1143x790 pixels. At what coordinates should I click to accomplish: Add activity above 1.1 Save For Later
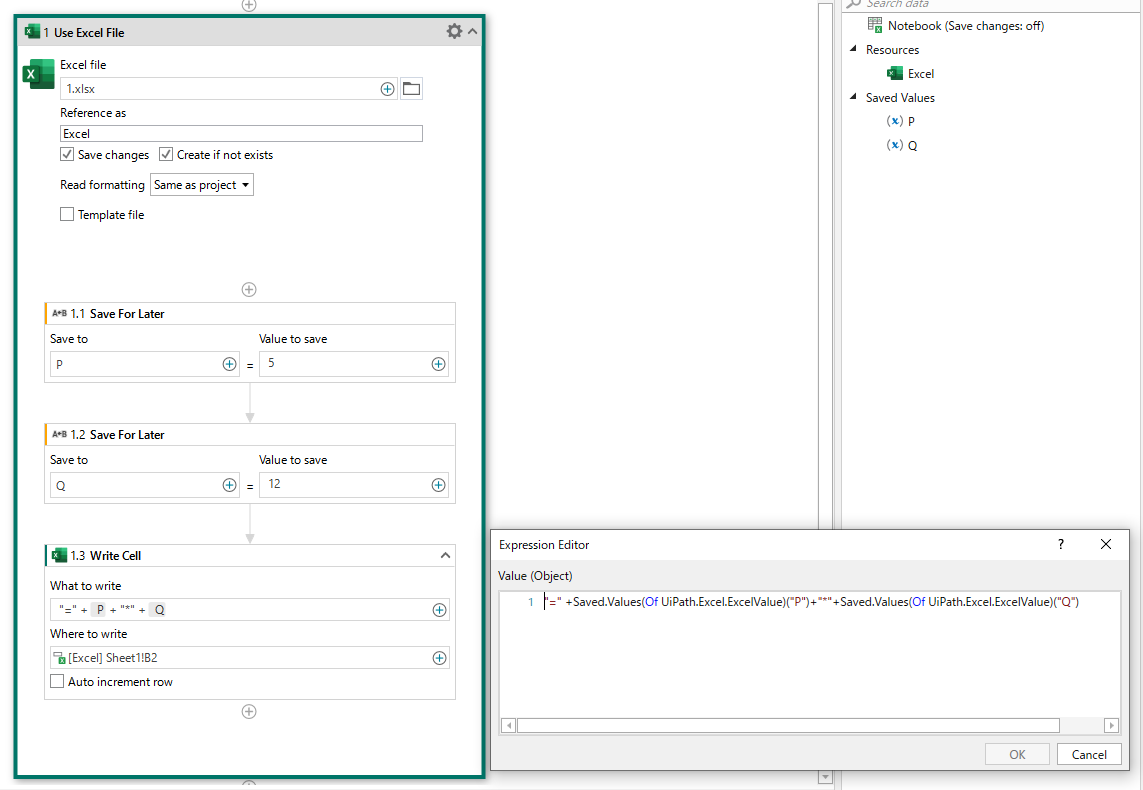coord(249,289)
